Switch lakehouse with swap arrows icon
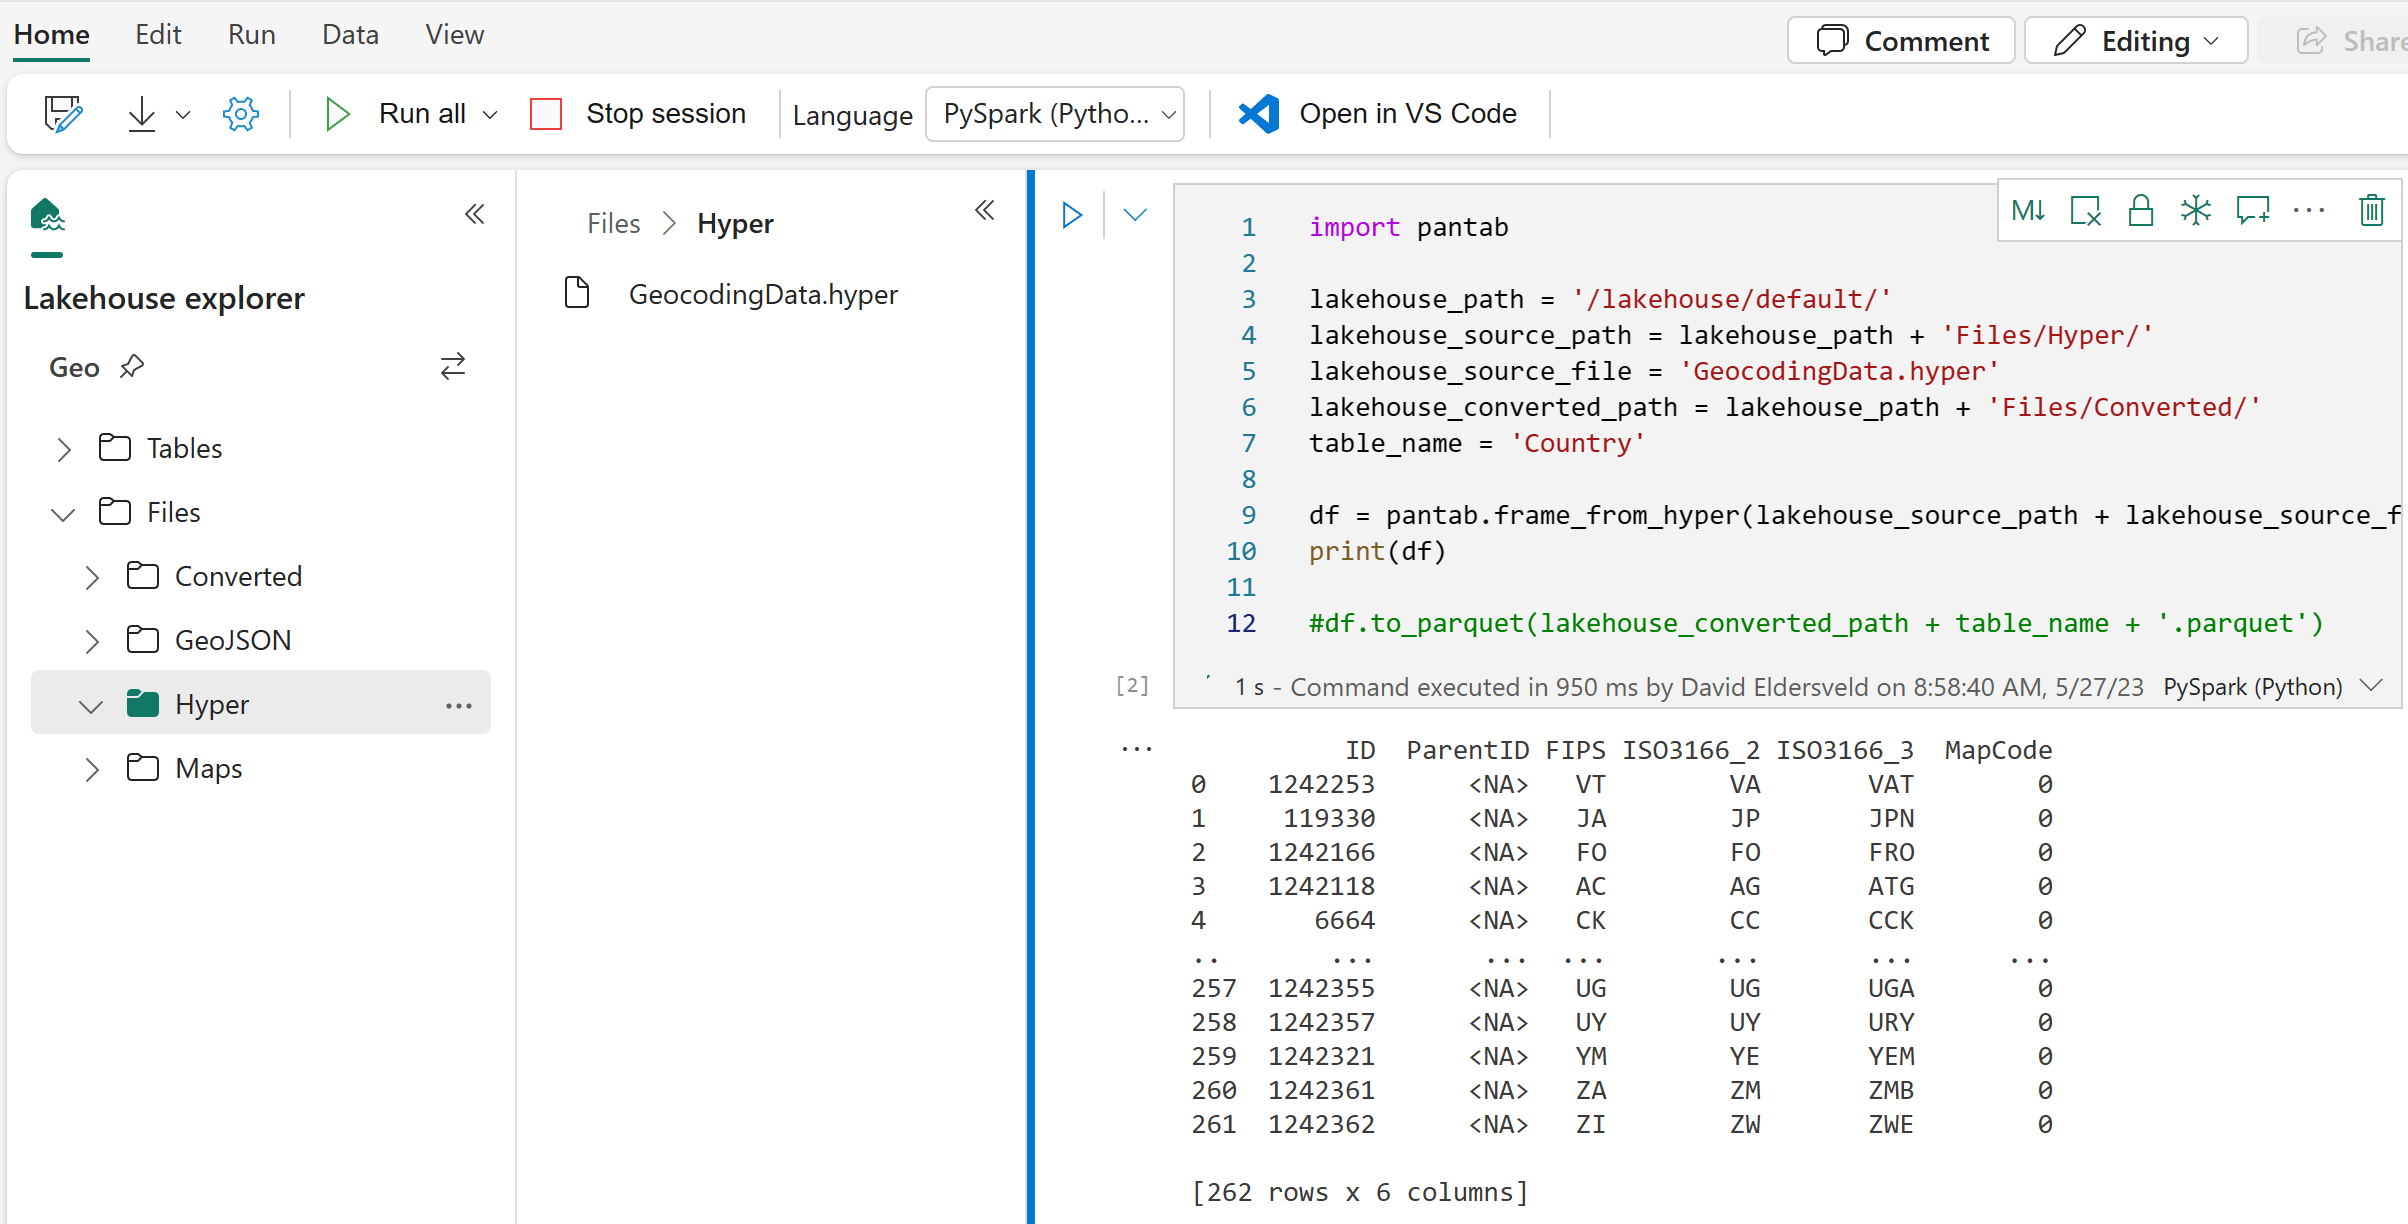The height and width of the screenshot is (1224, 2408). tap(453, 367)
